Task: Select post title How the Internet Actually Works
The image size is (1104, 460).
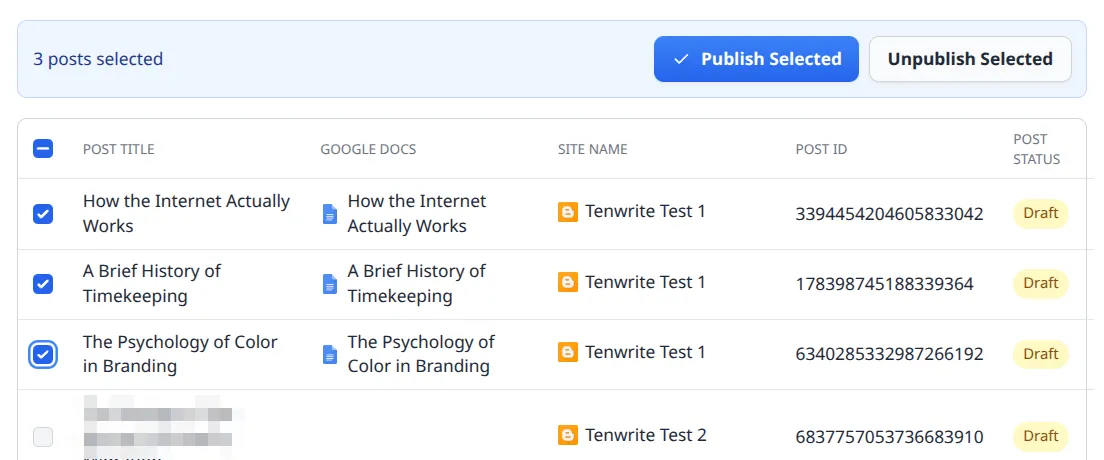Action: [x=187, y=213]
